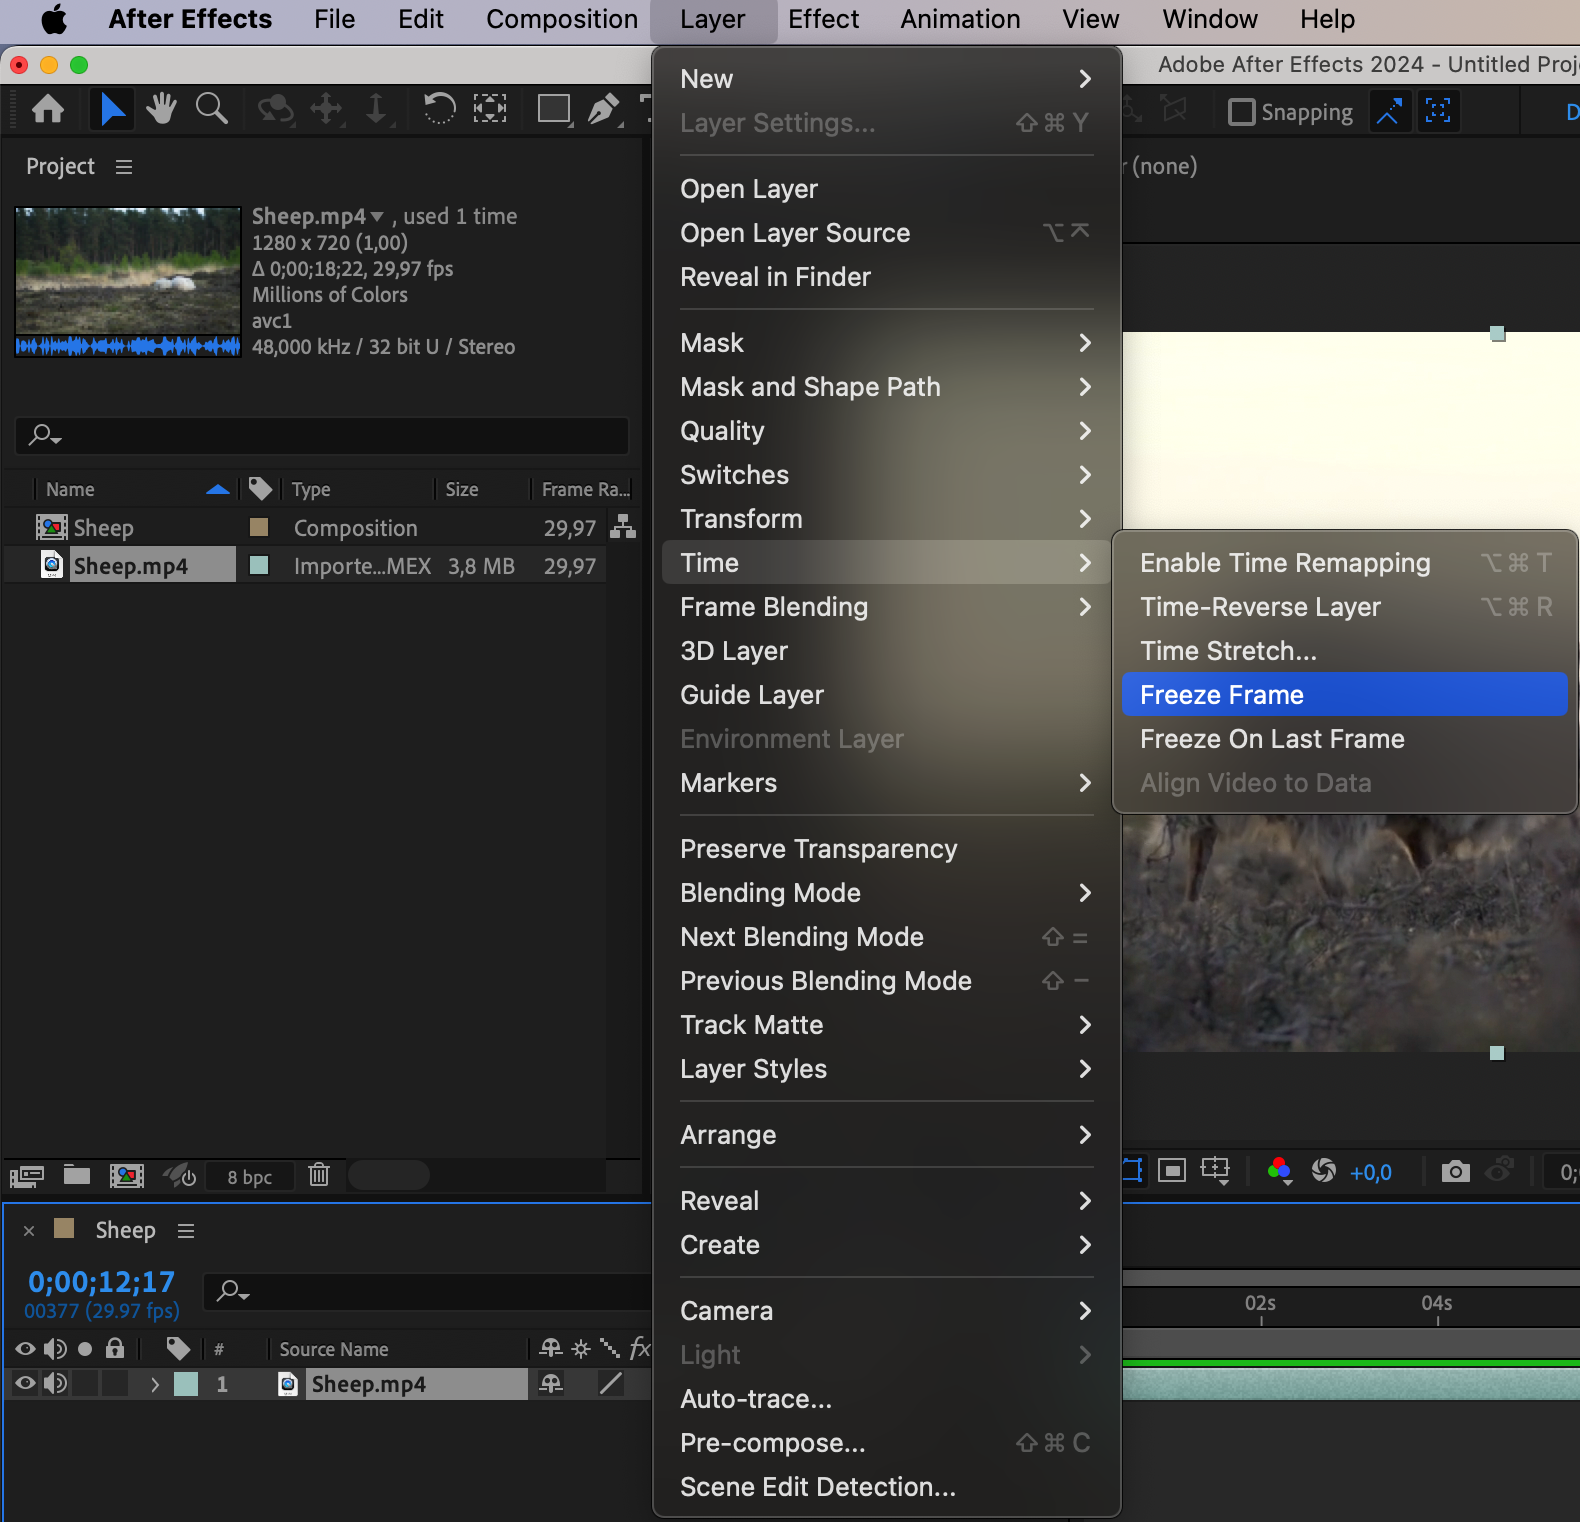Click the 8 bpc color depth button

point(250,1177)
